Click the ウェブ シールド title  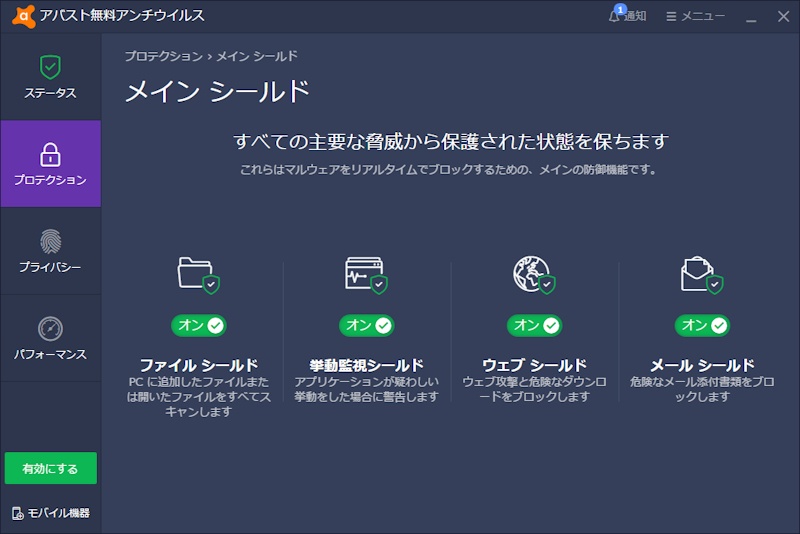pos(534,365)
